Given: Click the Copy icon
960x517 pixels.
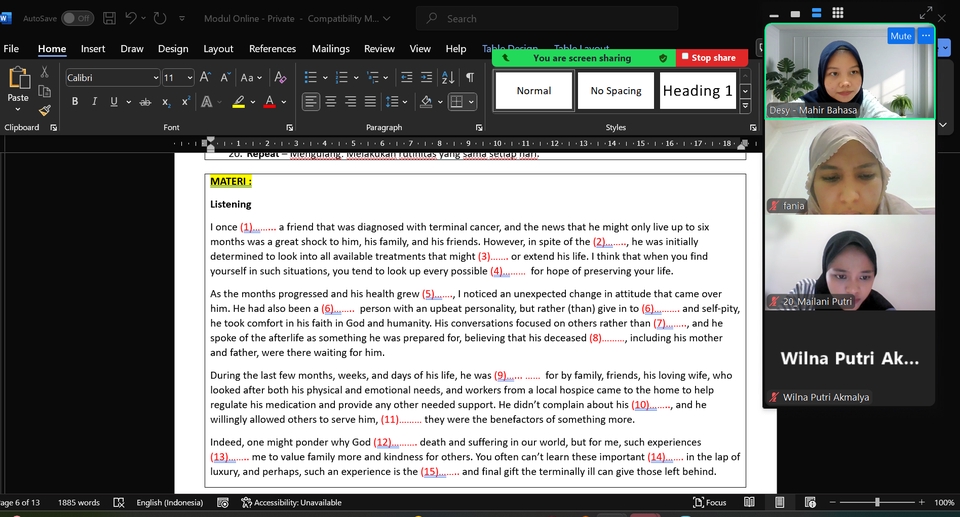Looking at the screenshot, I should (44, 91).
